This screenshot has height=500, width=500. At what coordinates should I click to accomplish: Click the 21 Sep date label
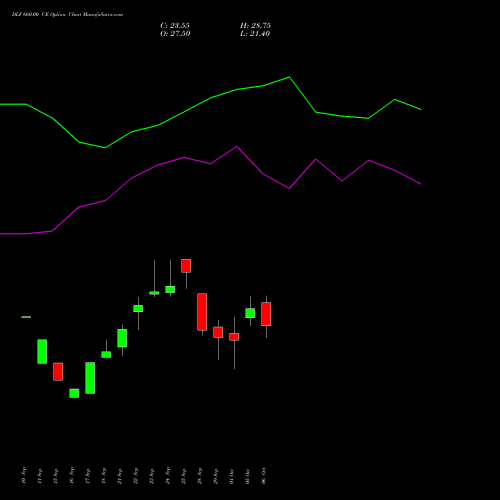(x=119, y=476)
